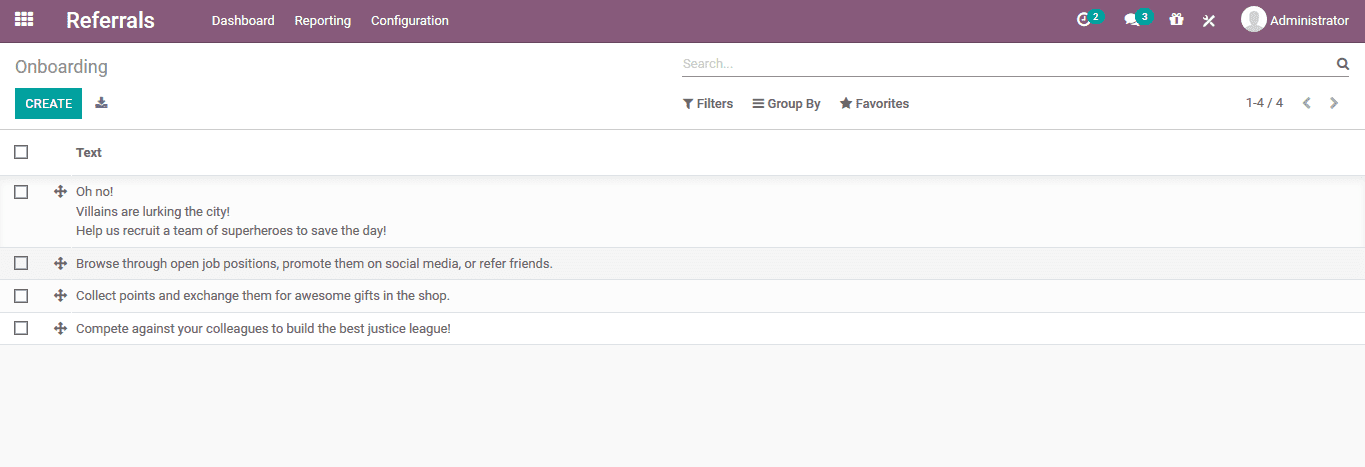Click drag handle of 'Compete against' row

pyautogui.click(x=60, y=328)
